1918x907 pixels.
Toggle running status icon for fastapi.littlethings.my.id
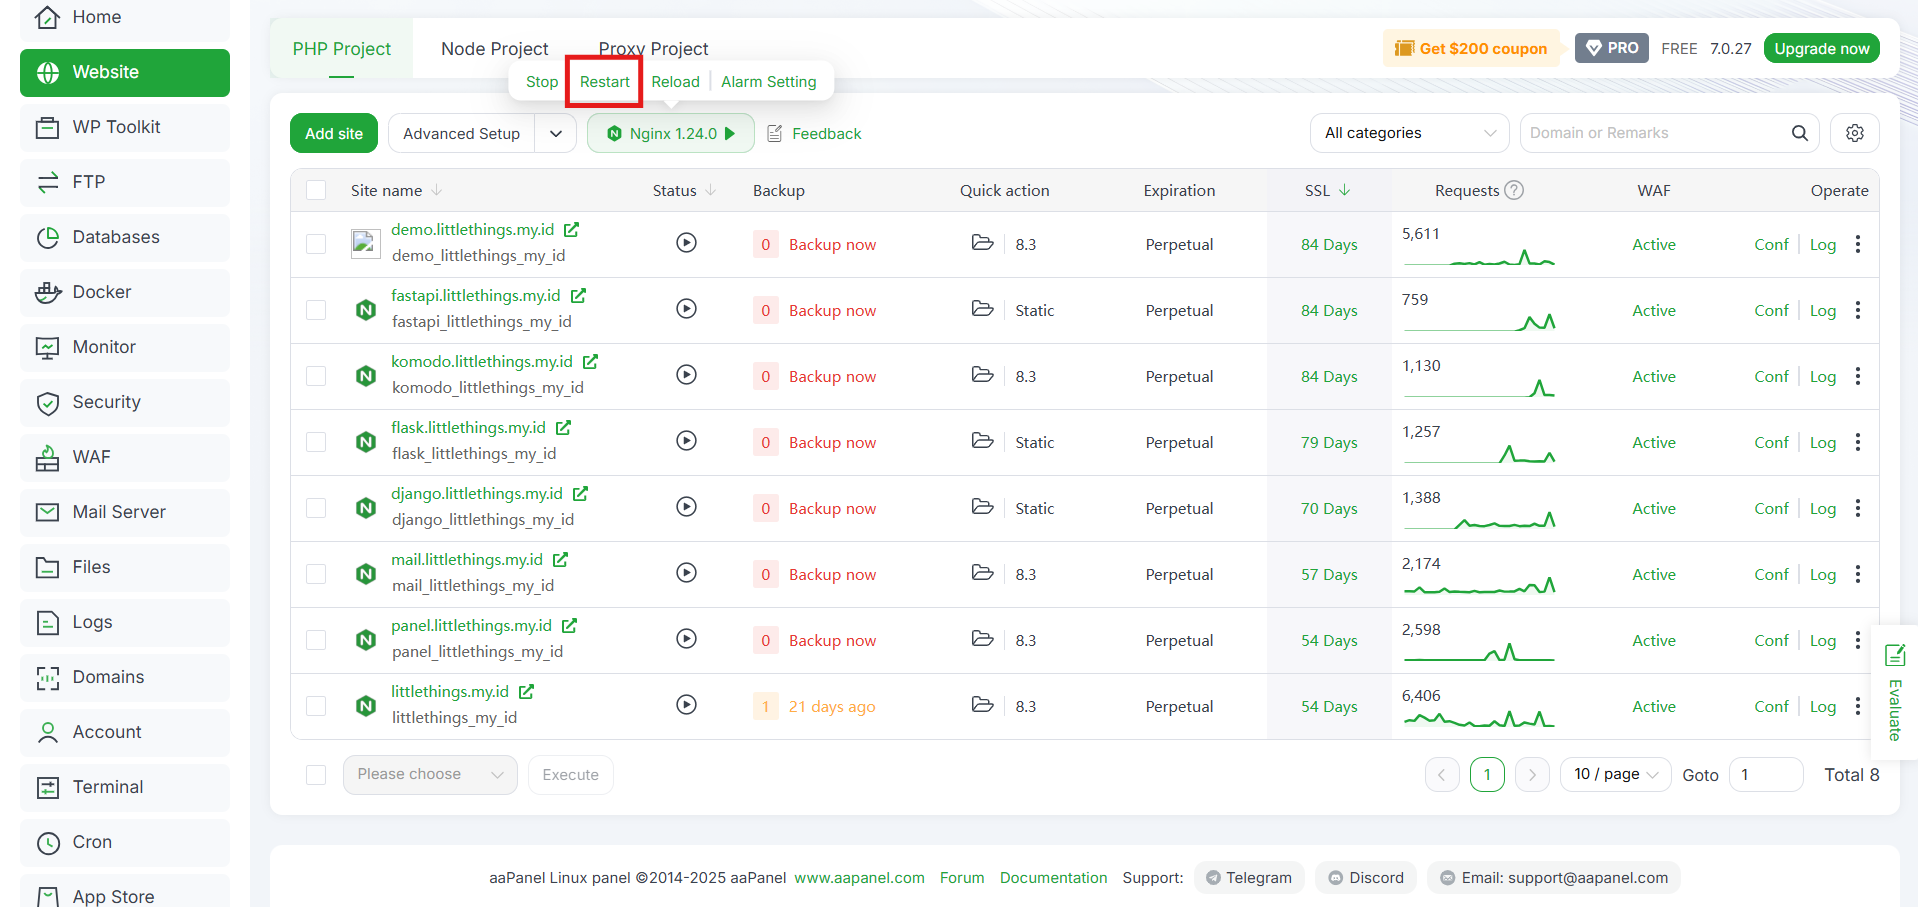coord(686,309)
